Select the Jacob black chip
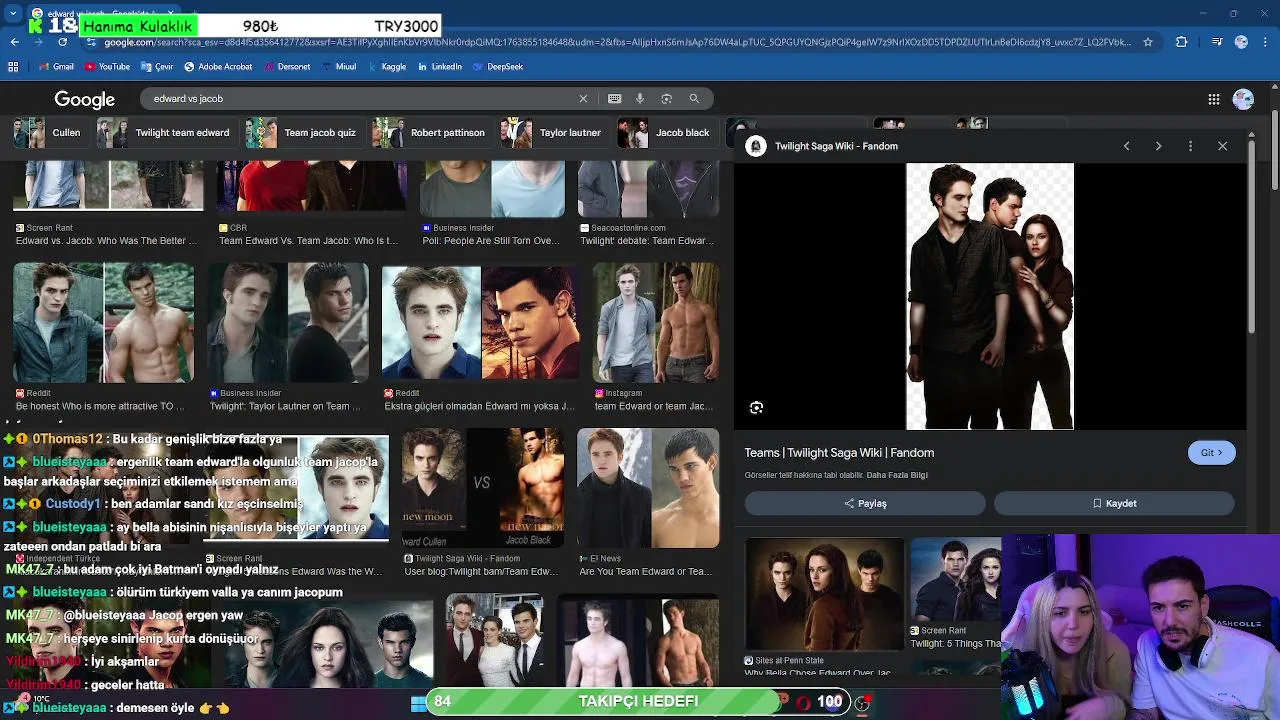This screenshot has width=1280, height=720. point(666,132)
